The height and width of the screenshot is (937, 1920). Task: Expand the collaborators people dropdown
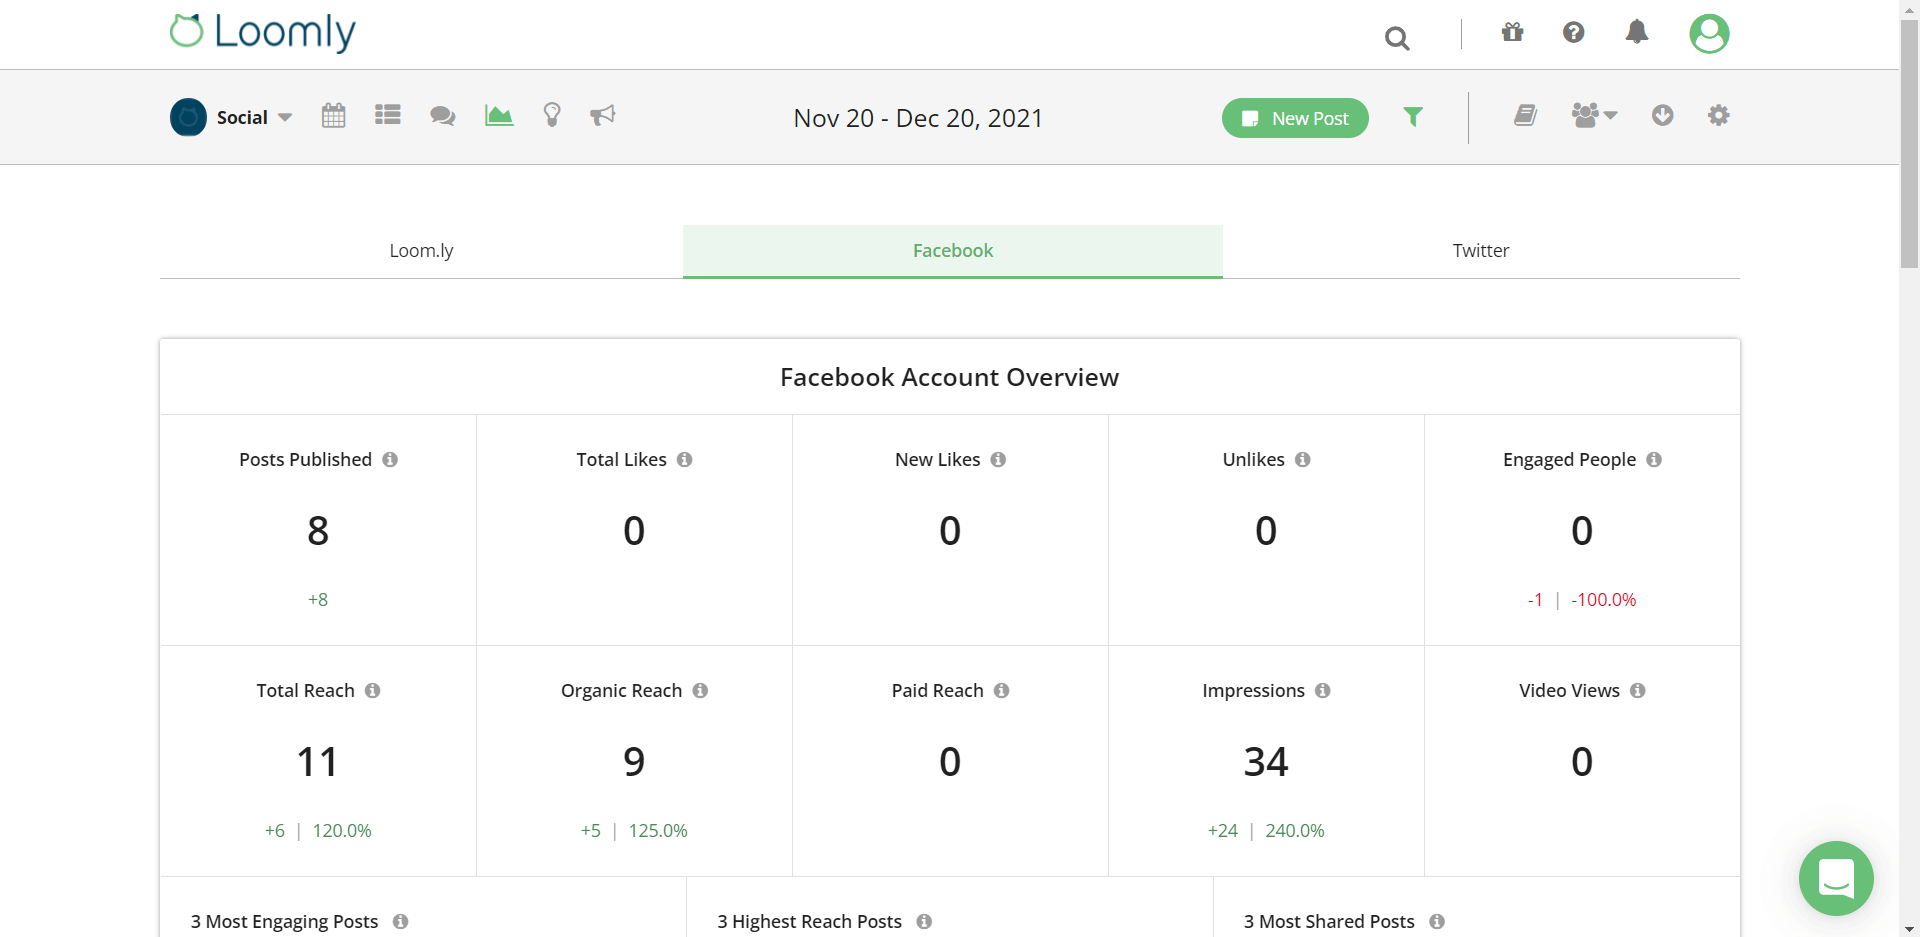pyautogui.click(x=1594, y=115)
